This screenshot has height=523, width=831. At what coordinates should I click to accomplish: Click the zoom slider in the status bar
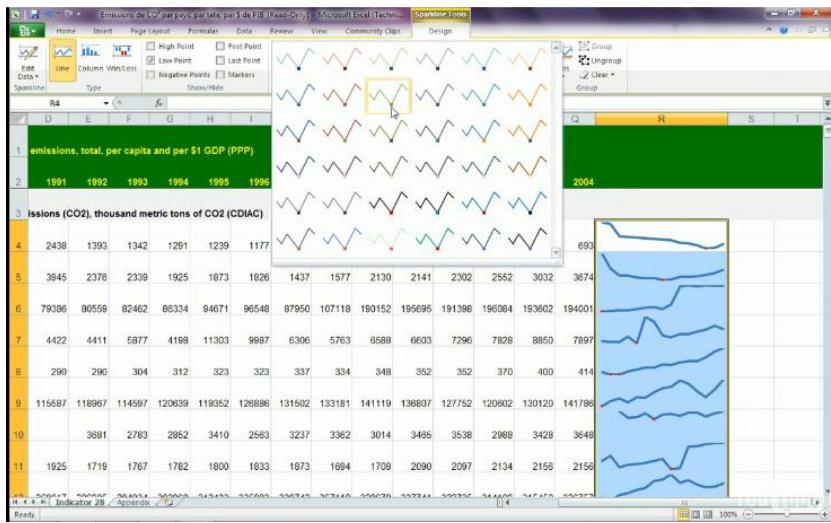coord(786,515)
